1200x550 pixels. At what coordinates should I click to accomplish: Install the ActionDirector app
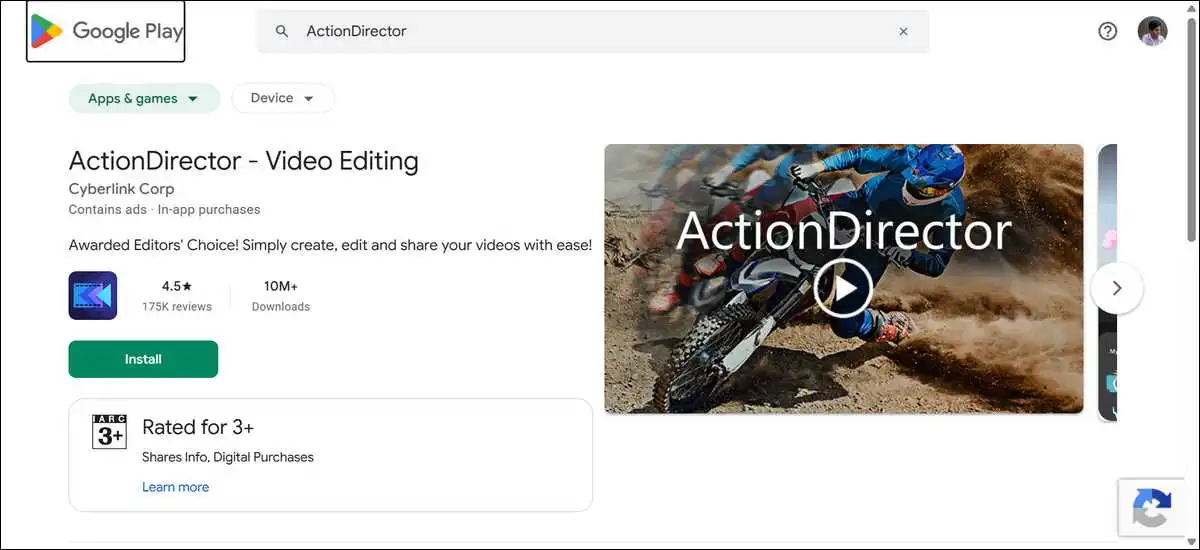[x=143, y=359]
